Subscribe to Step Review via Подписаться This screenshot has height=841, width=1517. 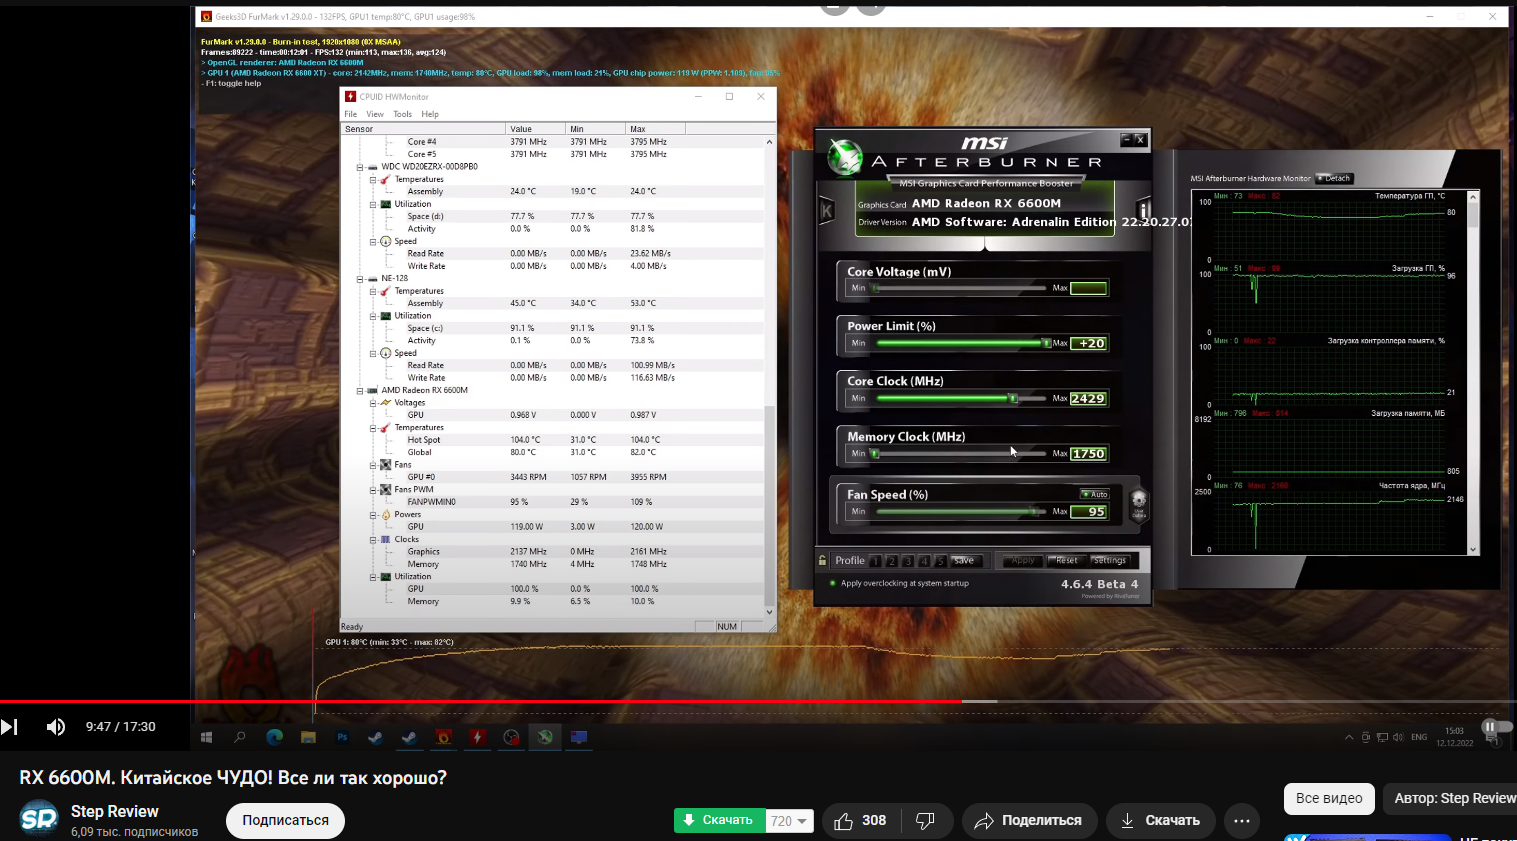point(285,820)
